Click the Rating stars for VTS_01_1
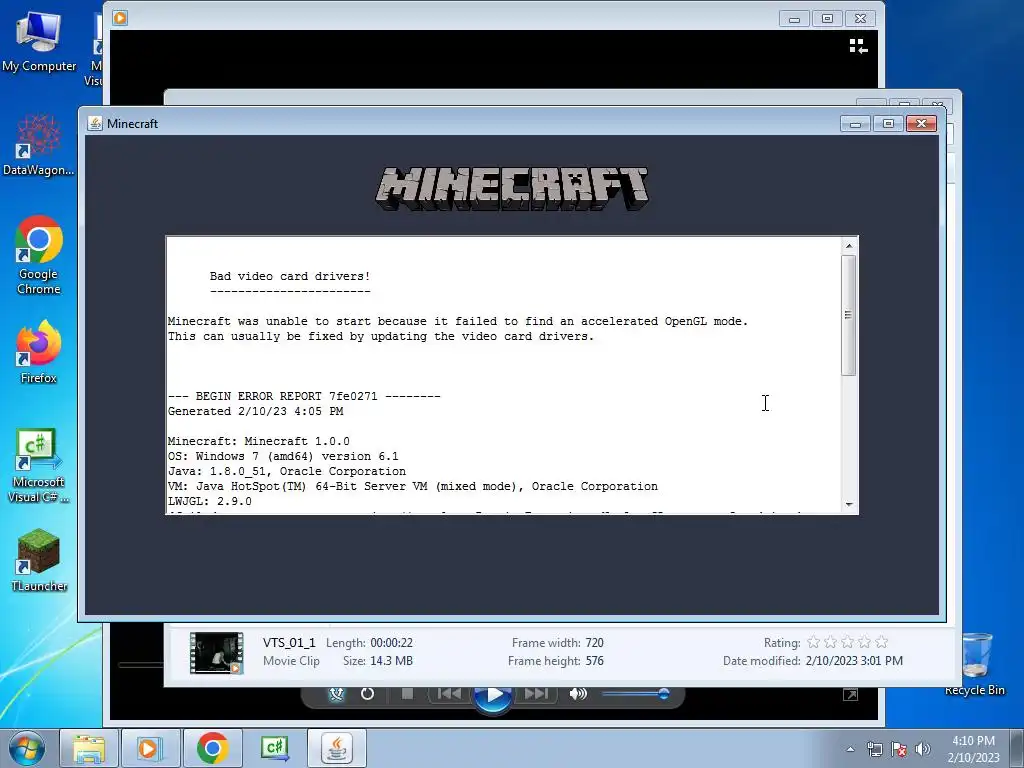The width and height of the screenshot is (1024, 768). [847, 643]
